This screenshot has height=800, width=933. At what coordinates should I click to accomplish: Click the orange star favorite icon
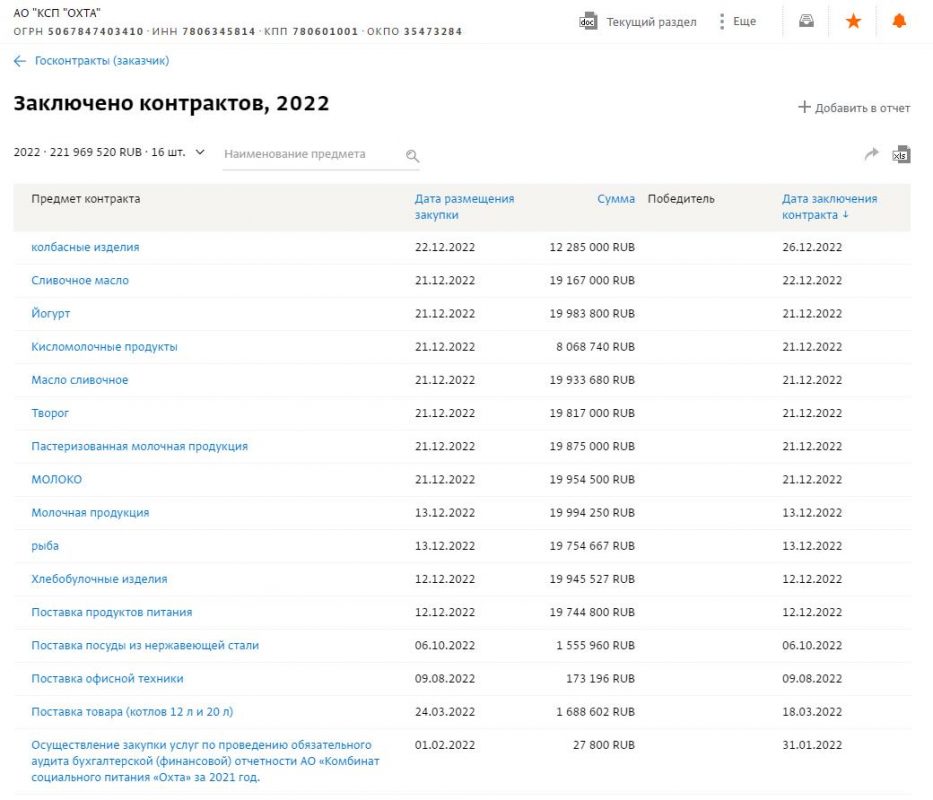tap(853, 21)
